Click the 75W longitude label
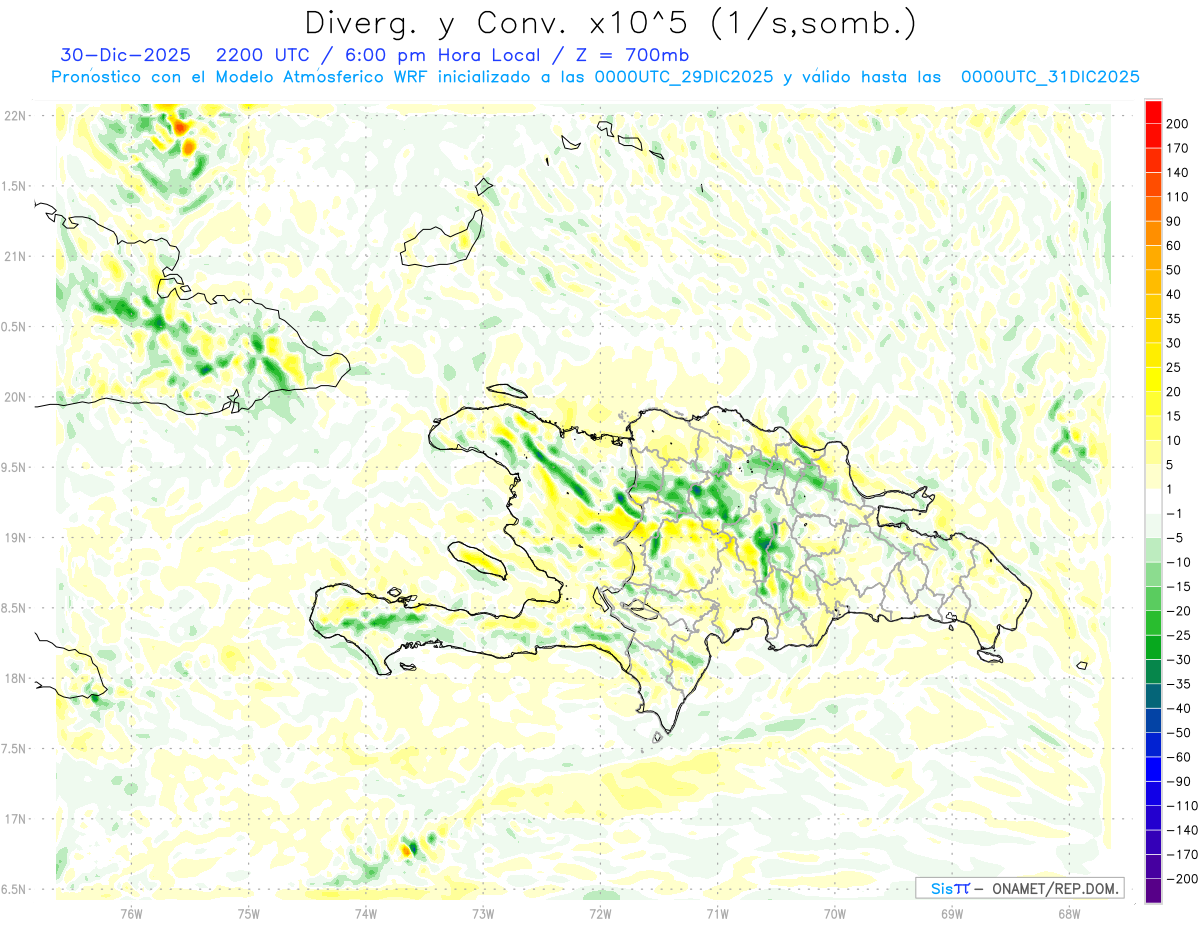 (249, 913)
